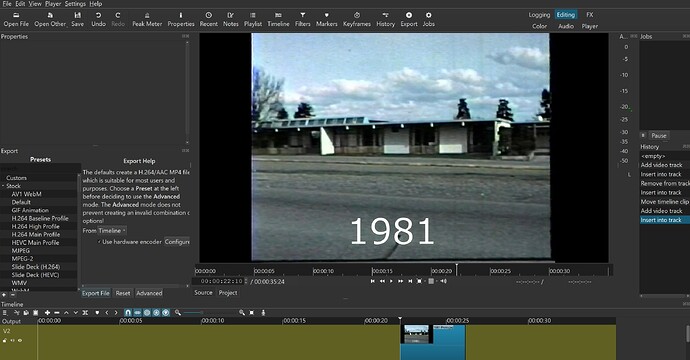Switch to Logging layout
690x360 pixels.
(x=539, y=15)
